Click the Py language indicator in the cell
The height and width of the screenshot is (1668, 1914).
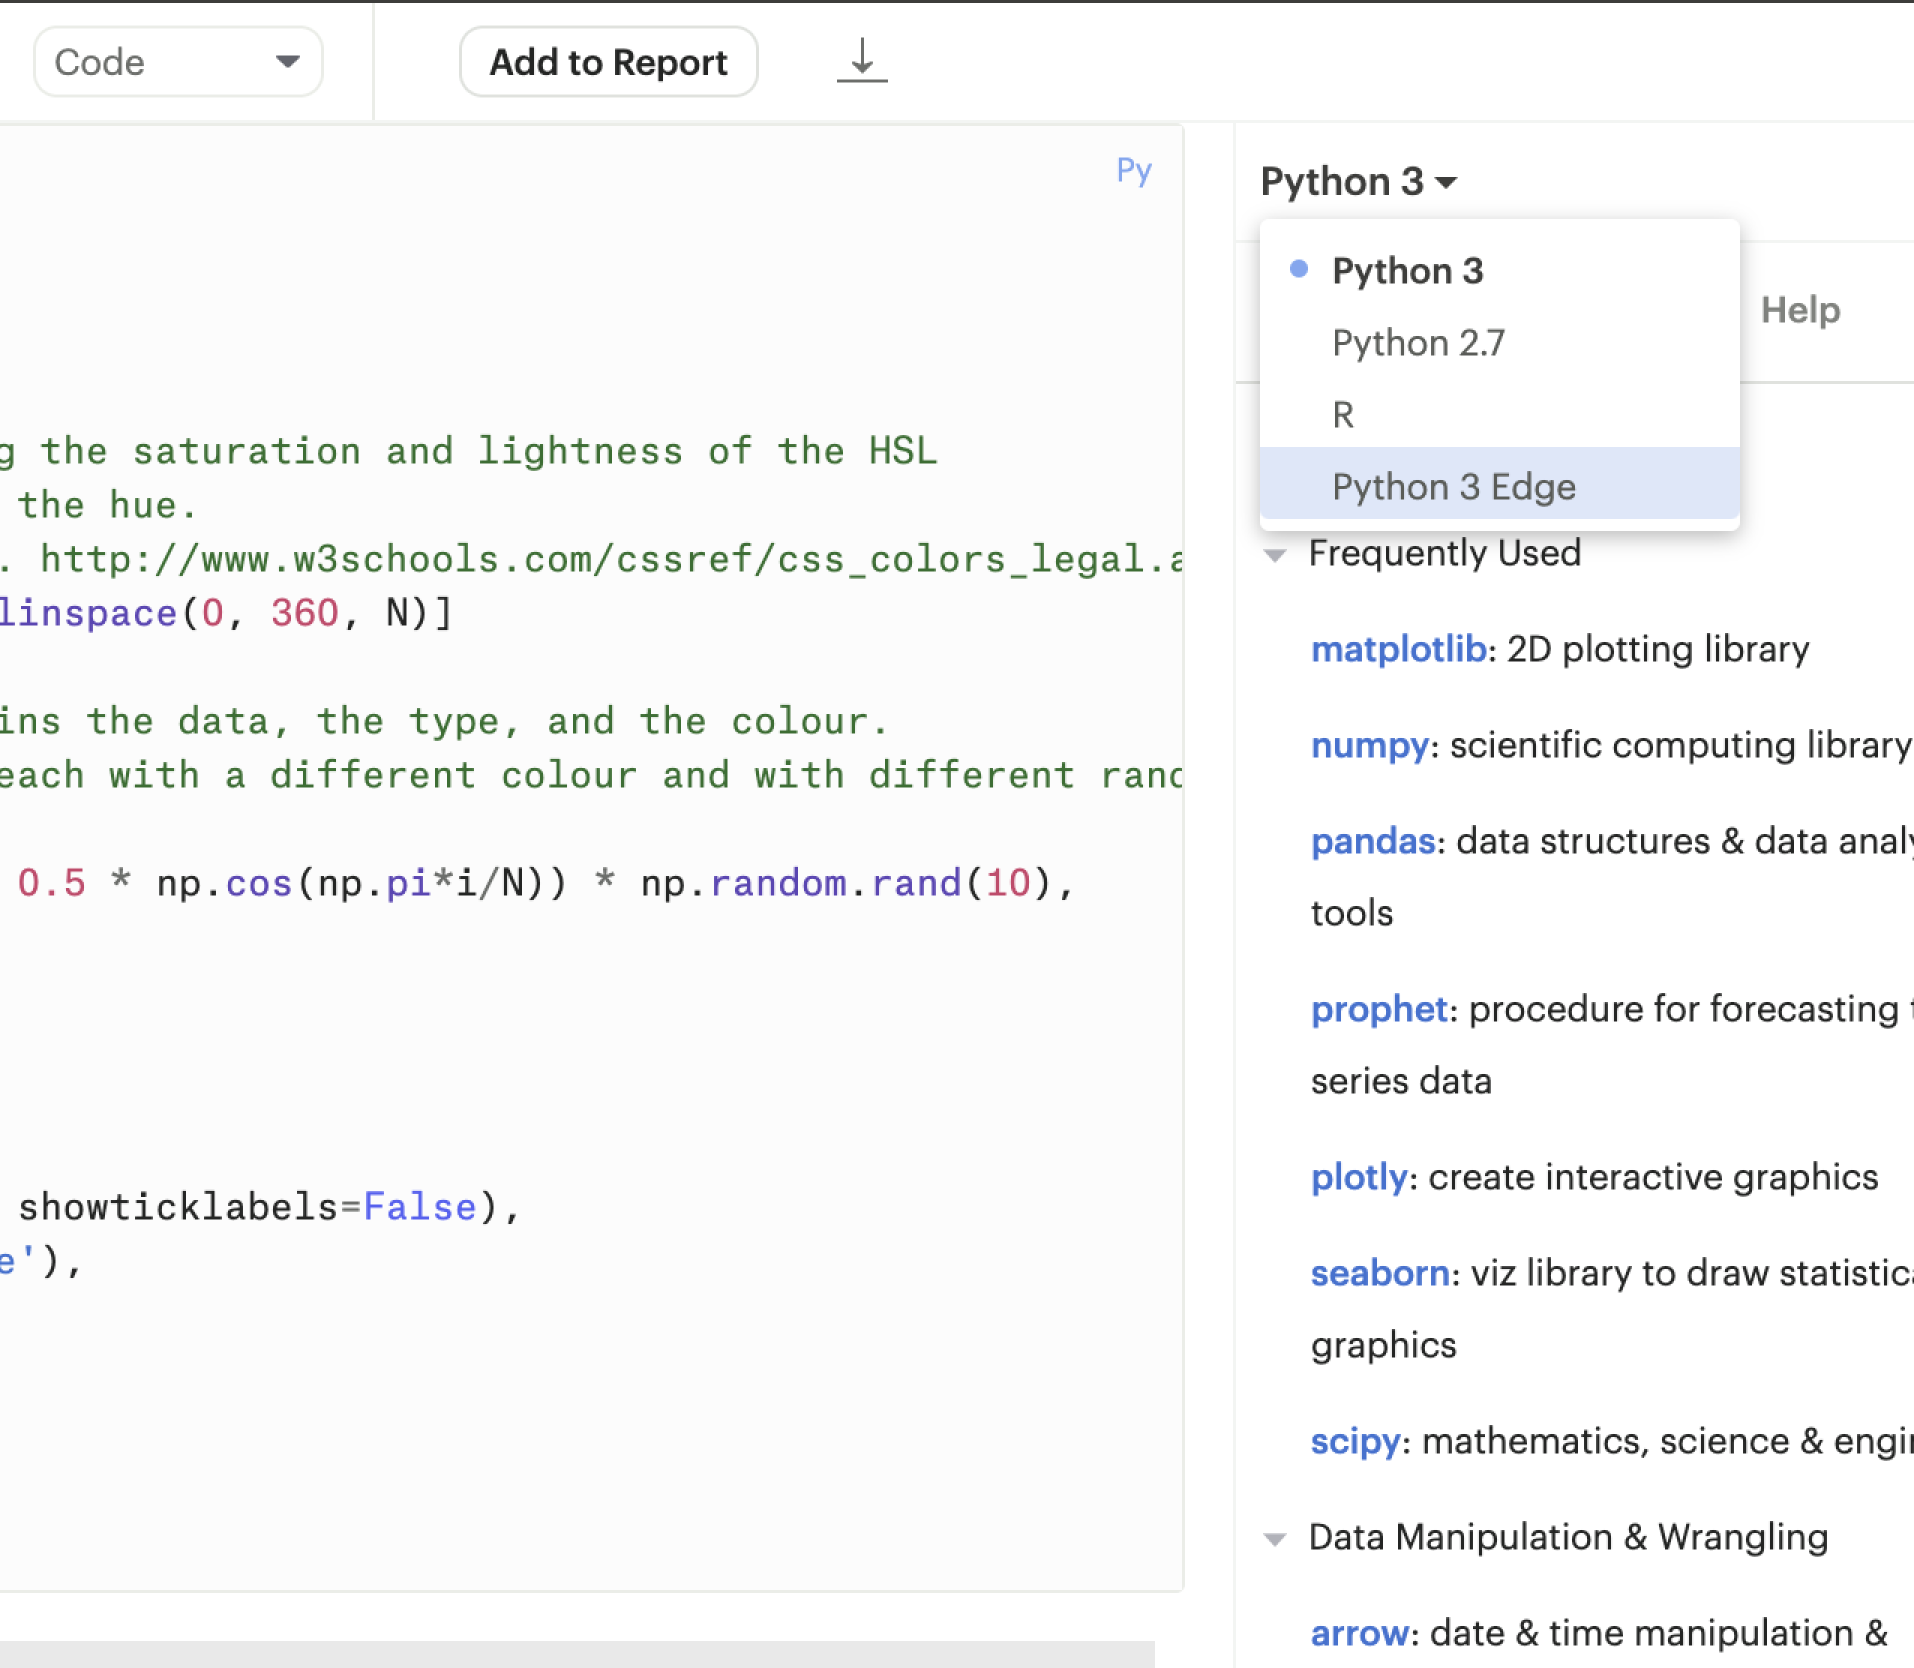(x=1133, y=170)
